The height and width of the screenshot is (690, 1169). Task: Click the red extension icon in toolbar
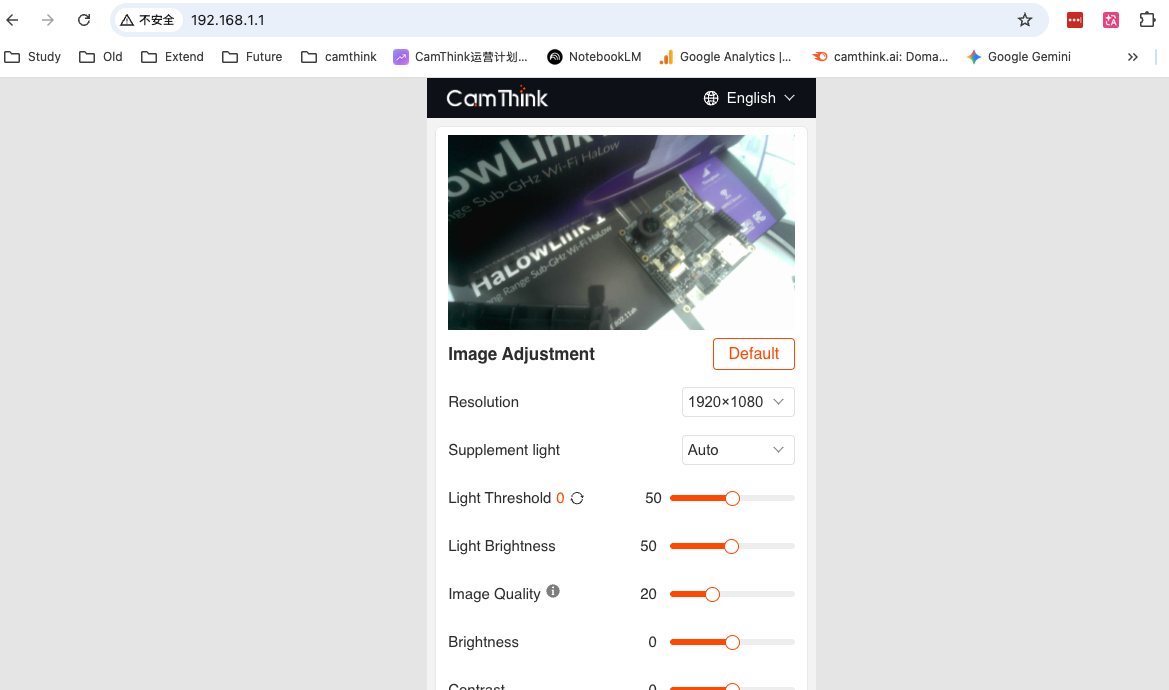[x=1075, y=20]
